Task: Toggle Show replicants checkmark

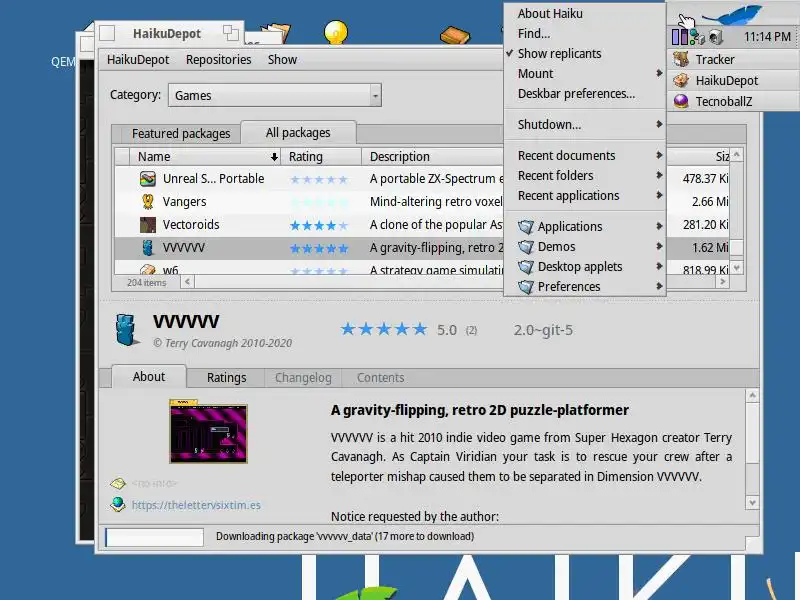Action: [x=510, y=53]
